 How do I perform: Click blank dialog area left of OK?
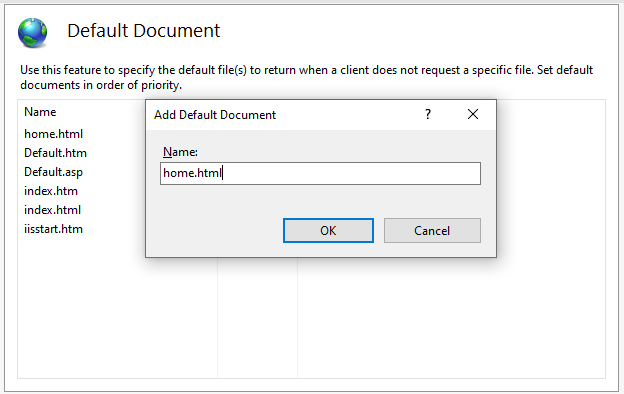pyautogui.click(x=215, y=230)
